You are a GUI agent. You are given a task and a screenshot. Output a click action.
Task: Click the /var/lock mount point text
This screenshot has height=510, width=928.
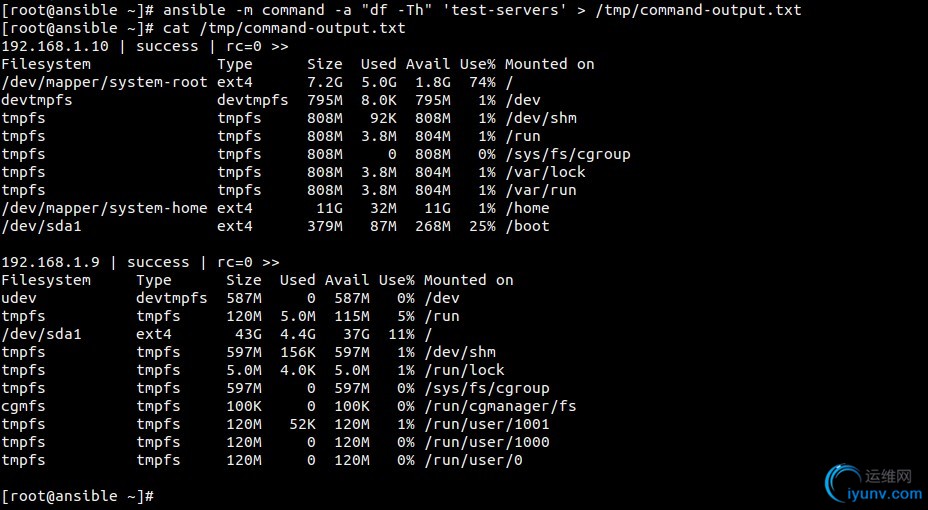click(x=545, y=172)
